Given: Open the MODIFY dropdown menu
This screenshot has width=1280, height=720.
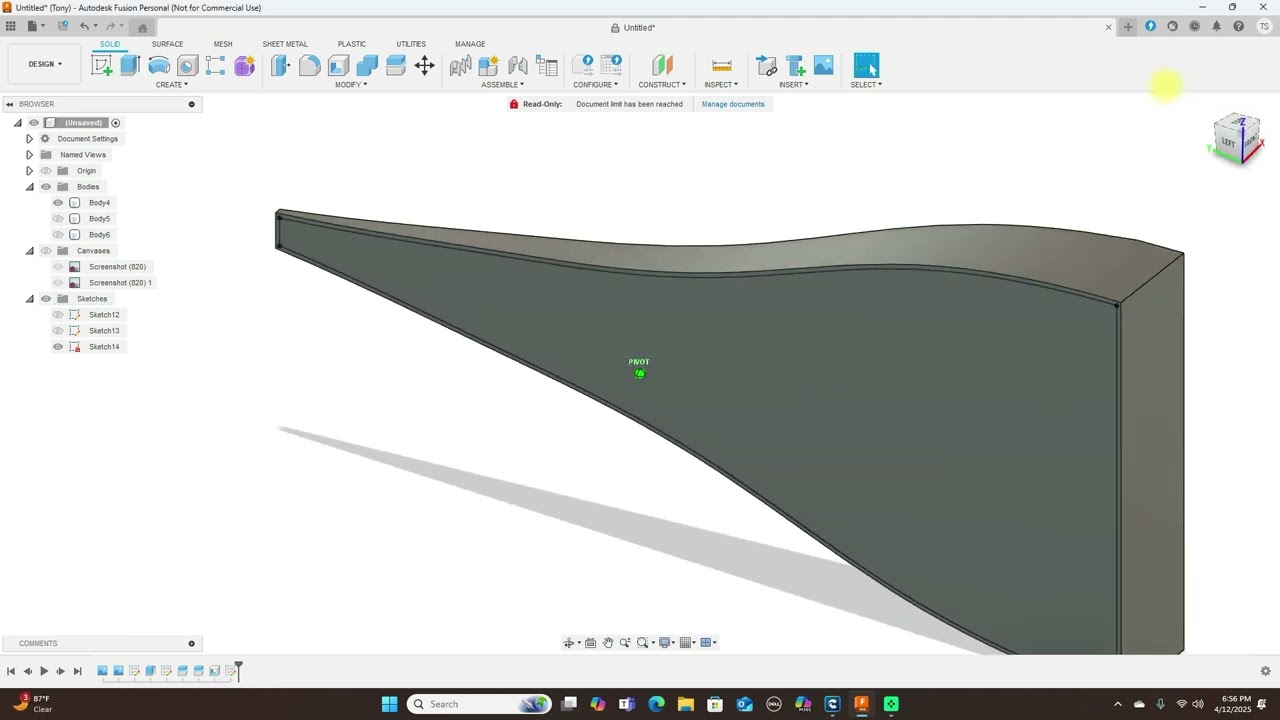Looking at the screenshot, I should click(351, 85).
